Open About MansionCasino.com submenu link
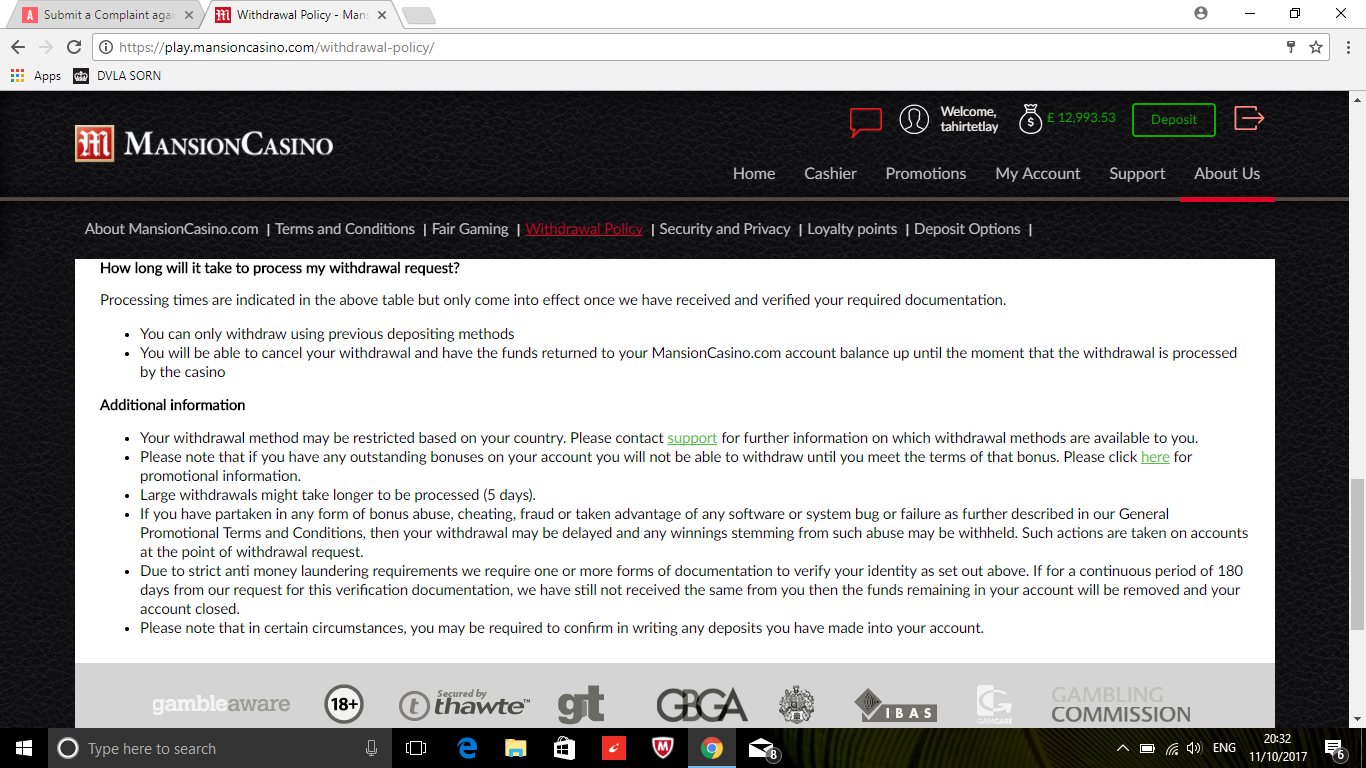1366x768 pixels. click(x=172, y=229)
